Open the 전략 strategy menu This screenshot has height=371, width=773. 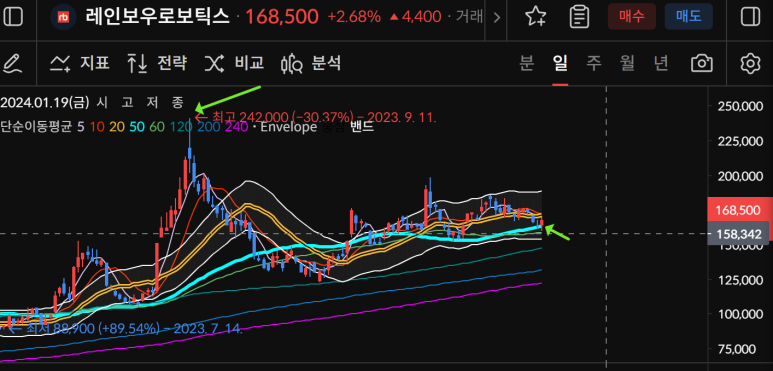tap(157, 63)
